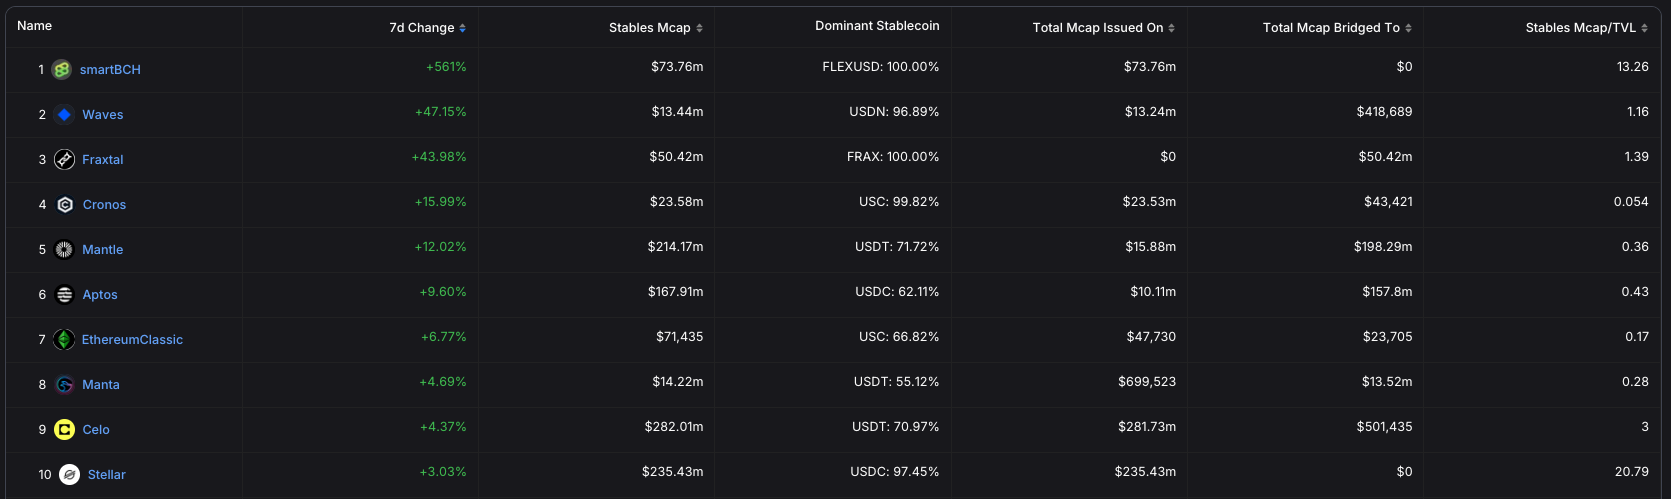Click the Celo yellow logo icon
Screen dimensions: 1671x499
[64, 430]
